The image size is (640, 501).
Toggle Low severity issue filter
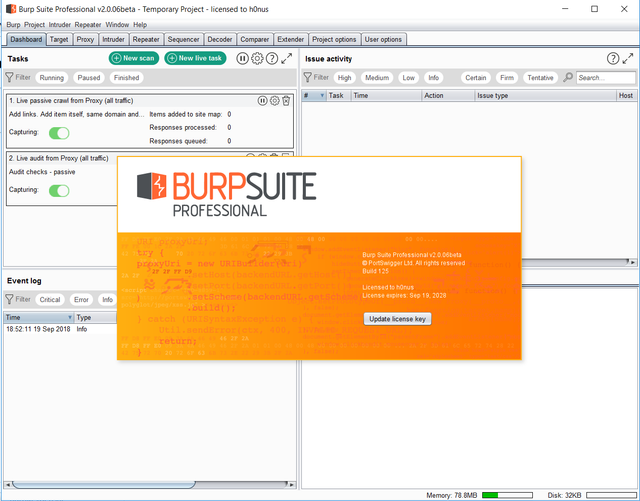409,78
